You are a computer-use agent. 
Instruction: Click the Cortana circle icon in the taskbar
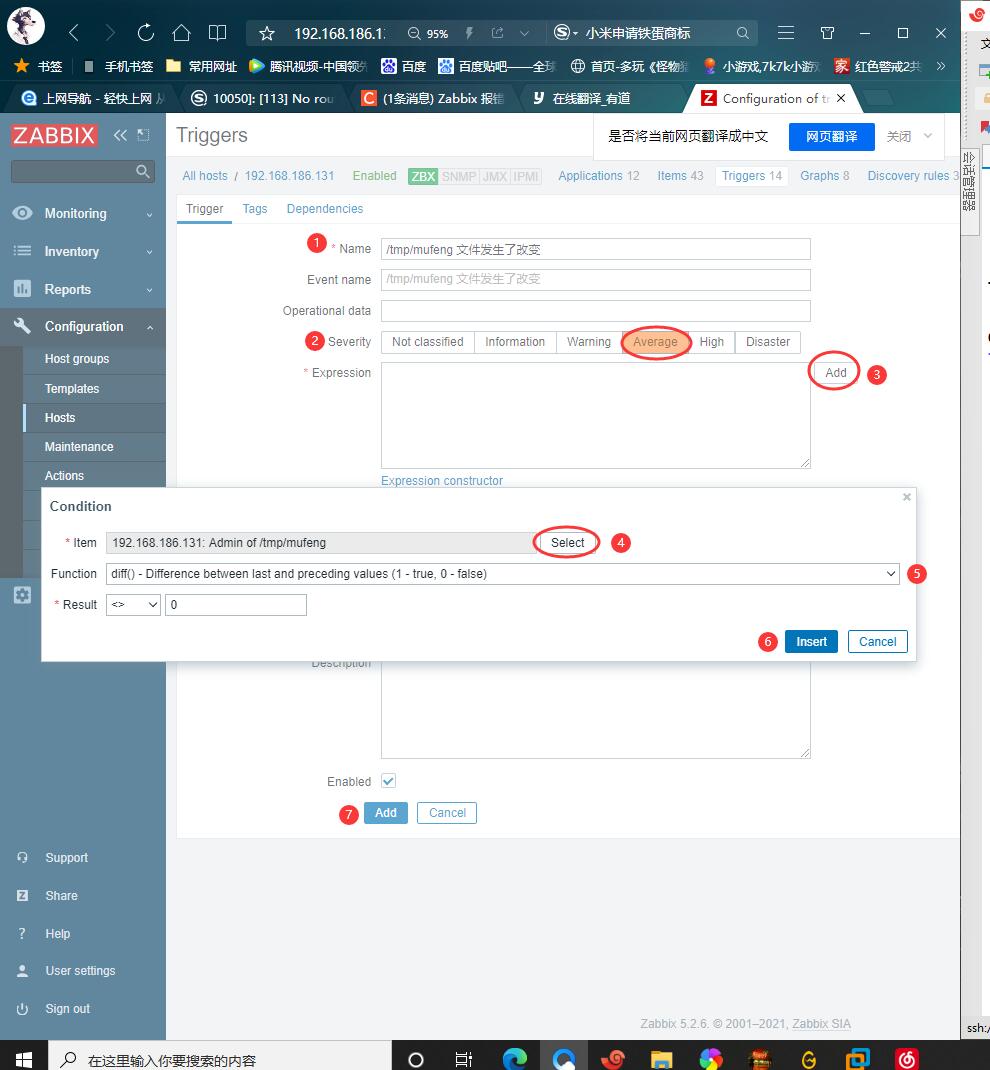tap(416, 1060)
